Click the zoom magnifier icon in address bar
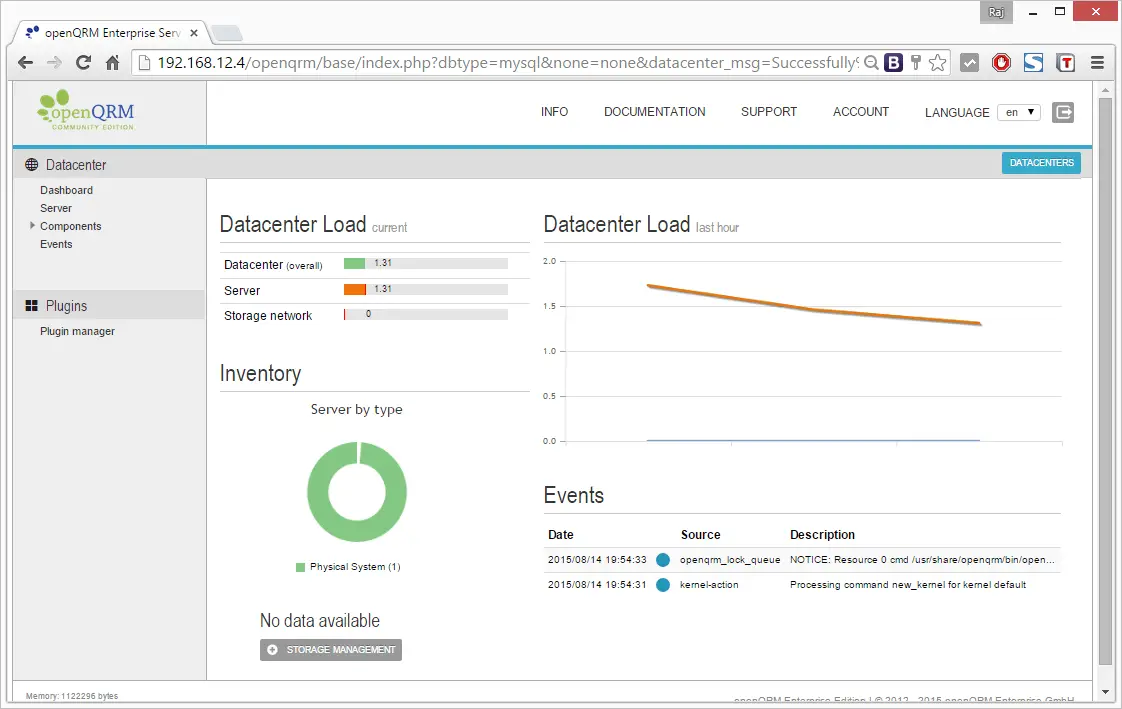This screenshot has height=709, width=1122. pos(871,63)
